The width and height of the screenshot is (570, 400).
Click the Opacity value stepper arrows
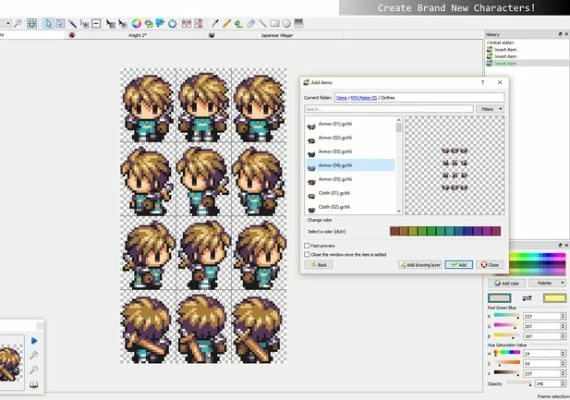pos(563,384)
